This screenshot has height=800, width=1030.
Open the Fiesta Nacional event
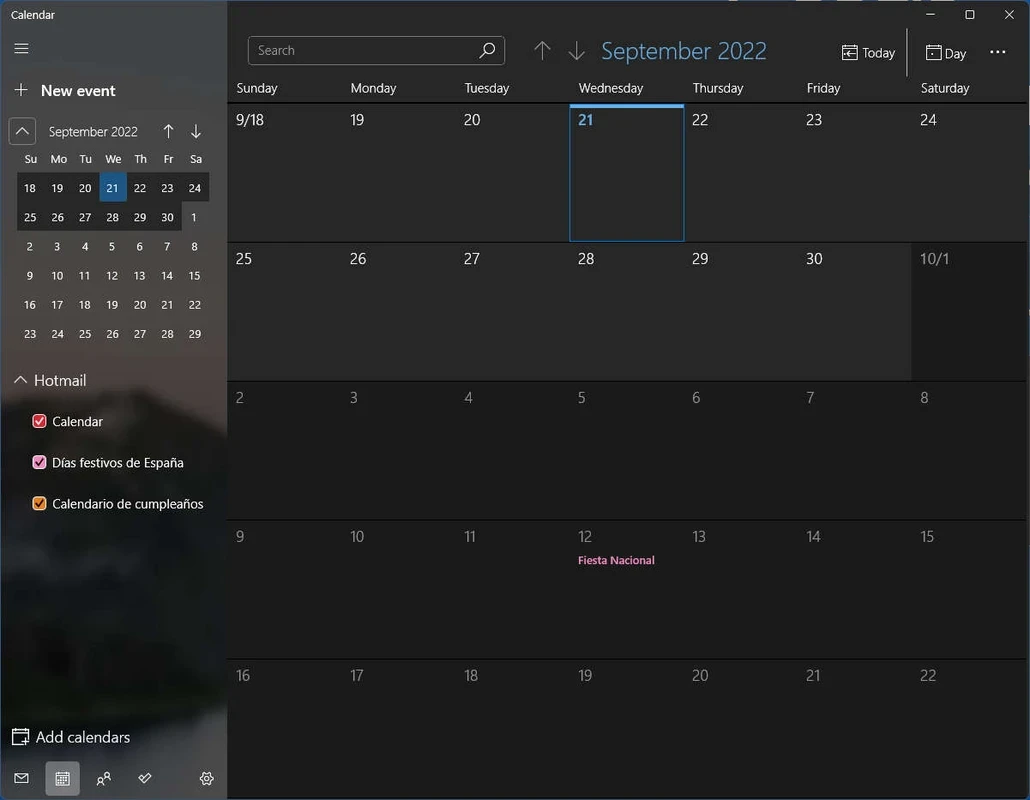(616, 560)
